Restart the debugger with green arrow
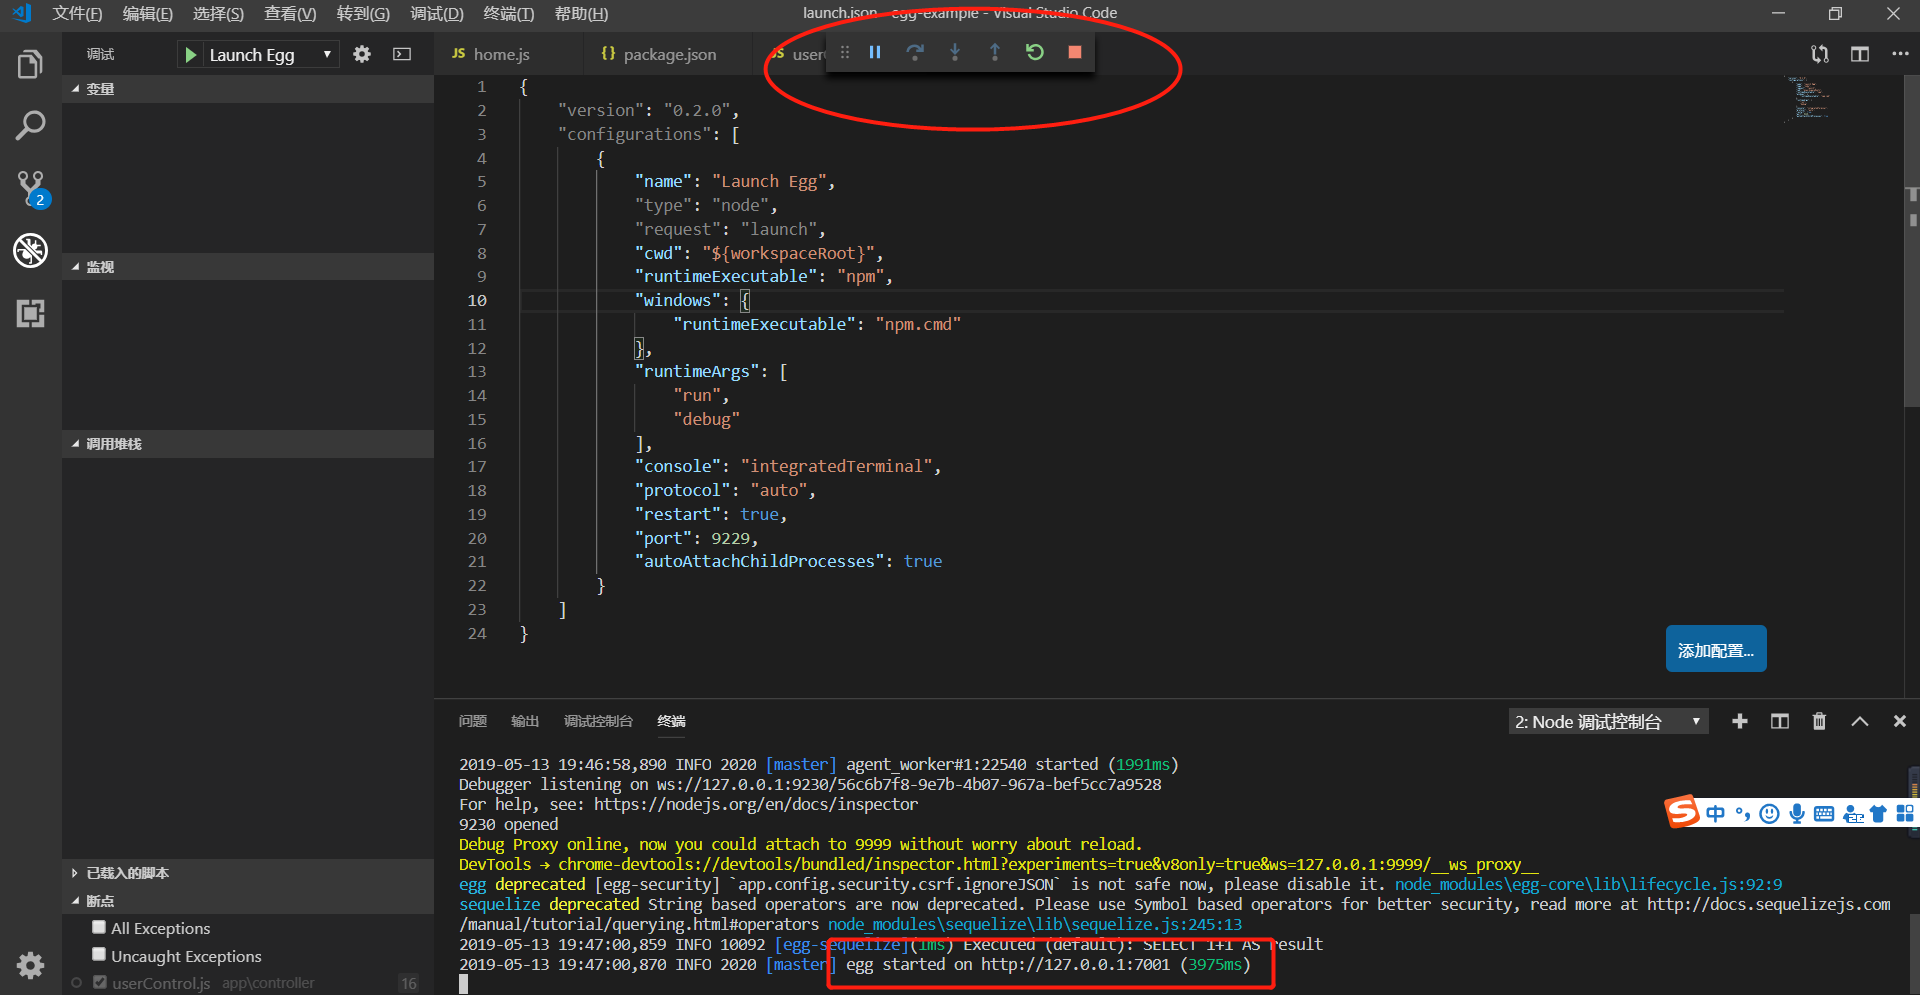This screenshot has width=1920, height=995. click(x=1035, y=52)
